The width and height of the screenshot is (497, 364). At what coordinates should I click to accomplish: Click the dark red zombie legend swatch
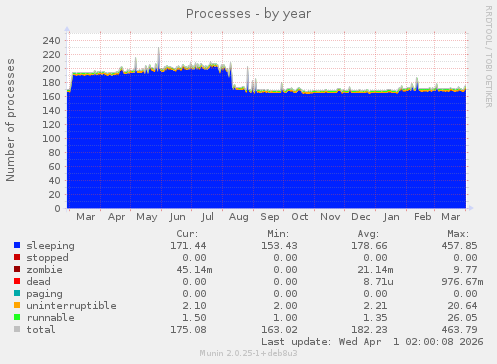(x=17, y=269)
